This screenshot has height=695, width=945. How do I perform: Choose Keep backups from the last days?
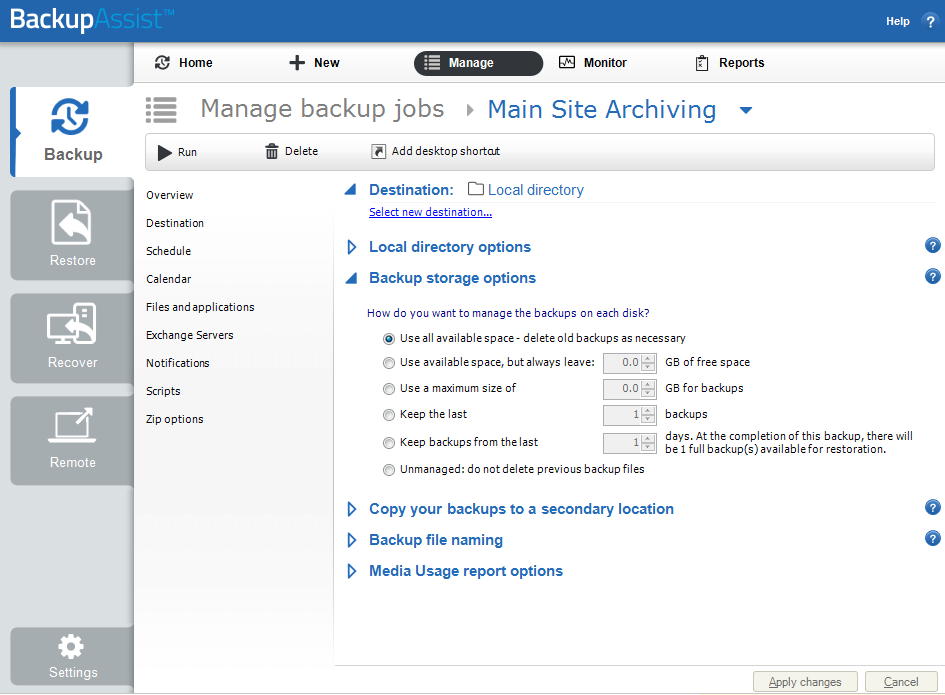[388, 441]
